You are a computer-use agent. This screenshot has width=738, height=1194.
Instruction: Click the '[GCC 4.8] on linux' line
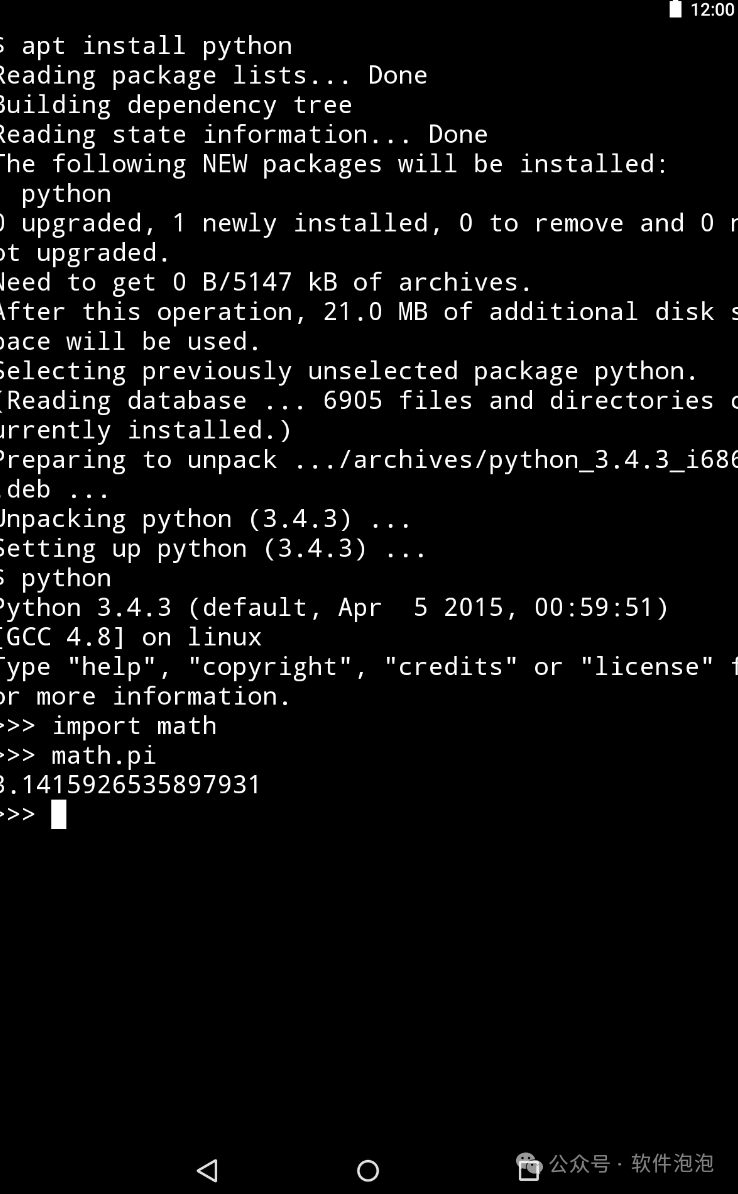pyautogui.click(x=130, y=637)
